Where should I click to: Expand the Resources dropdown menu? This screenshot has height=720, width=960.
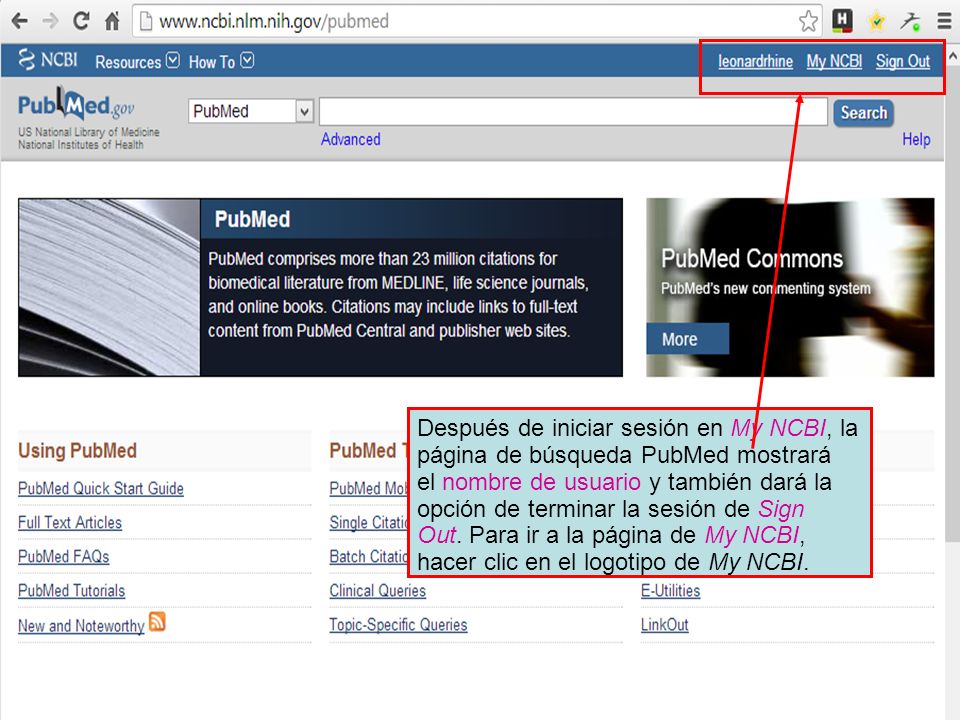pos(137,62)
